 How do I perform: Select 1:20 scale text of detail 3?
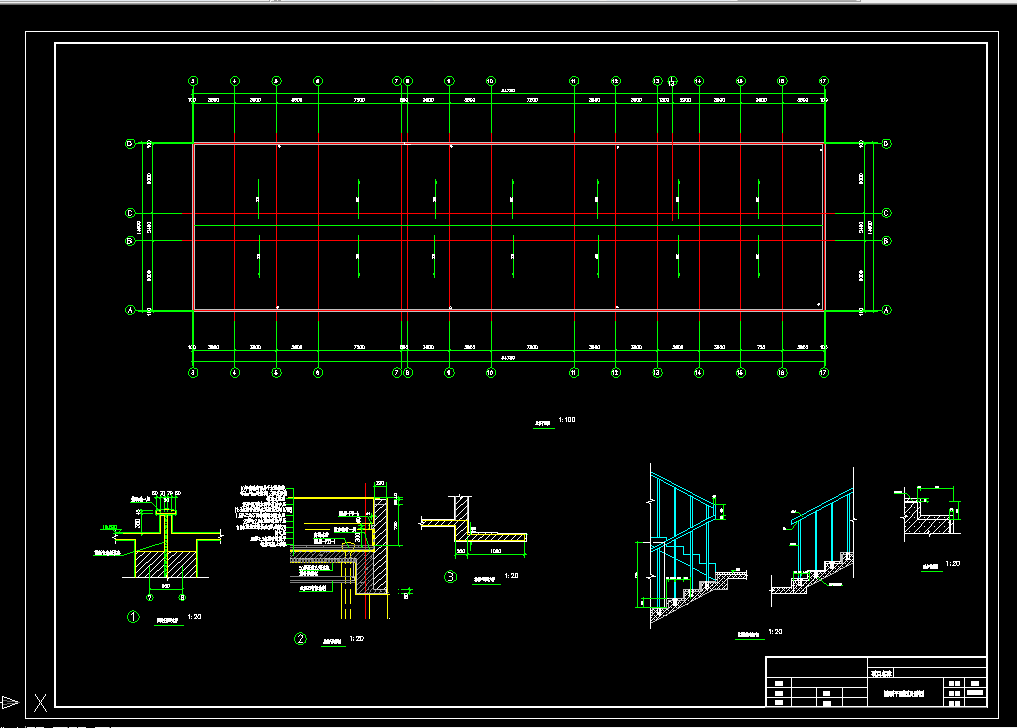(511, 576)
